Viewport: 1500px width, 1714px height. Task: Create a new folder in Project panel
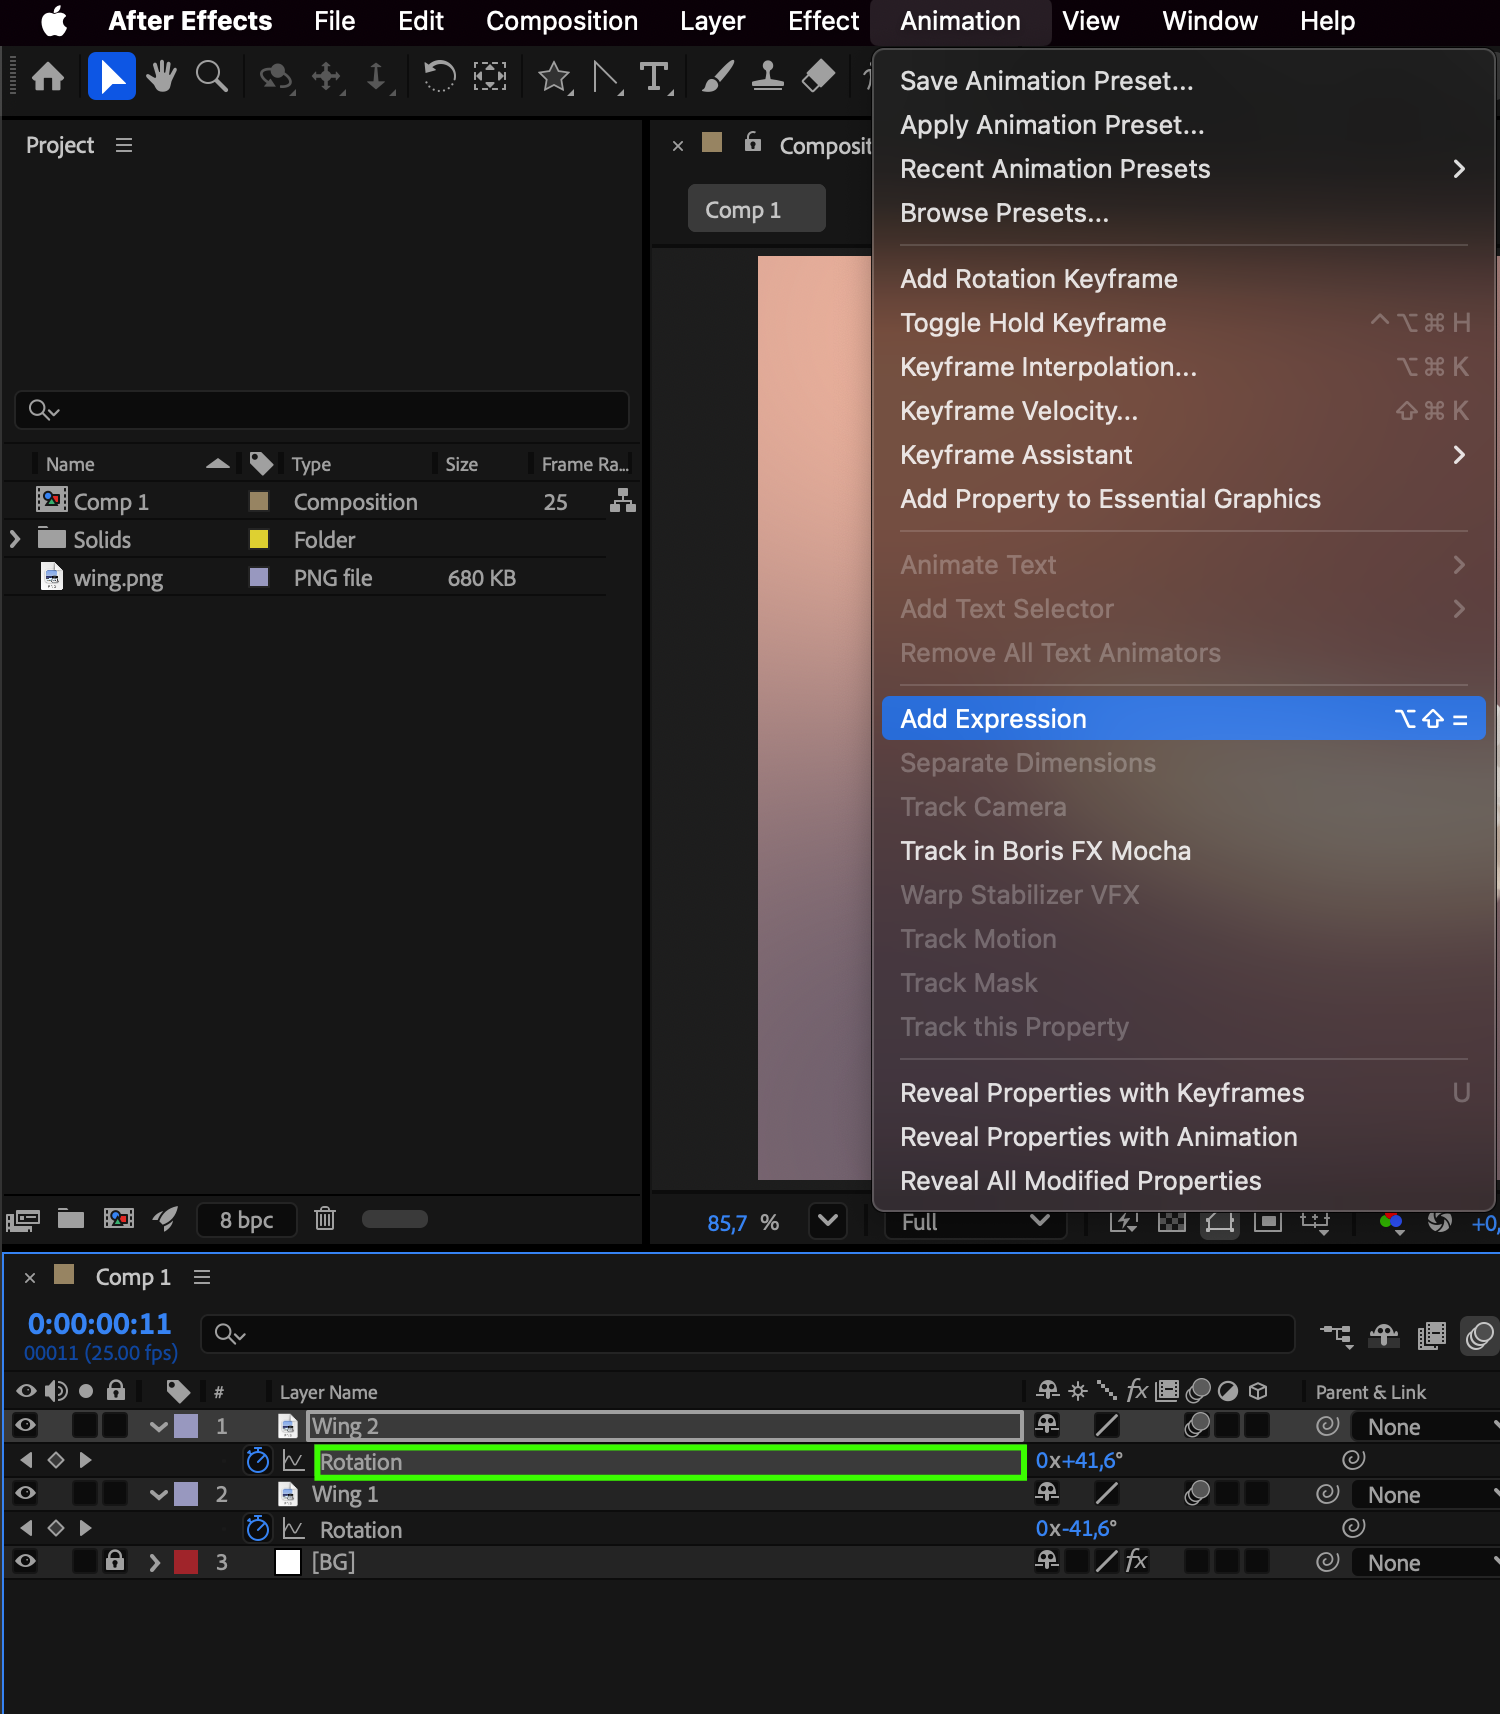[x=71, y=1218]
